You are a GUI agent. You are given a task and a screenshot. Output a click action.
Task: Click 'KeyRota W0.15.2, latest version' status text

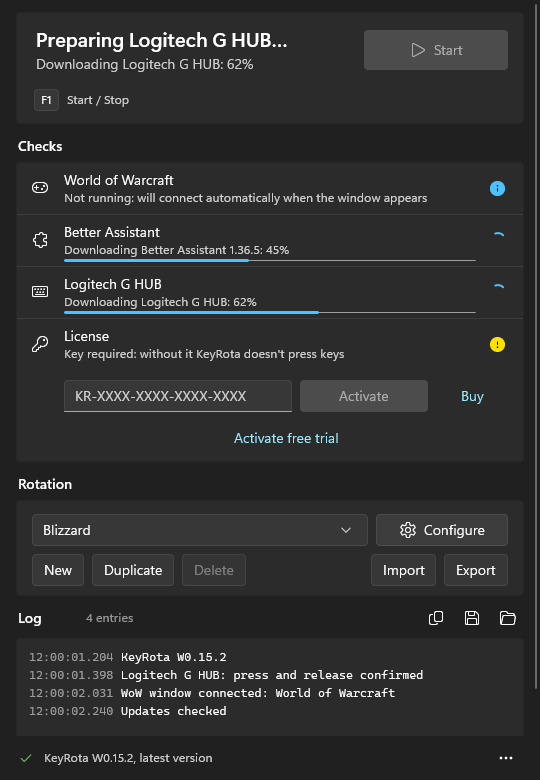click(x=128, y=758)
